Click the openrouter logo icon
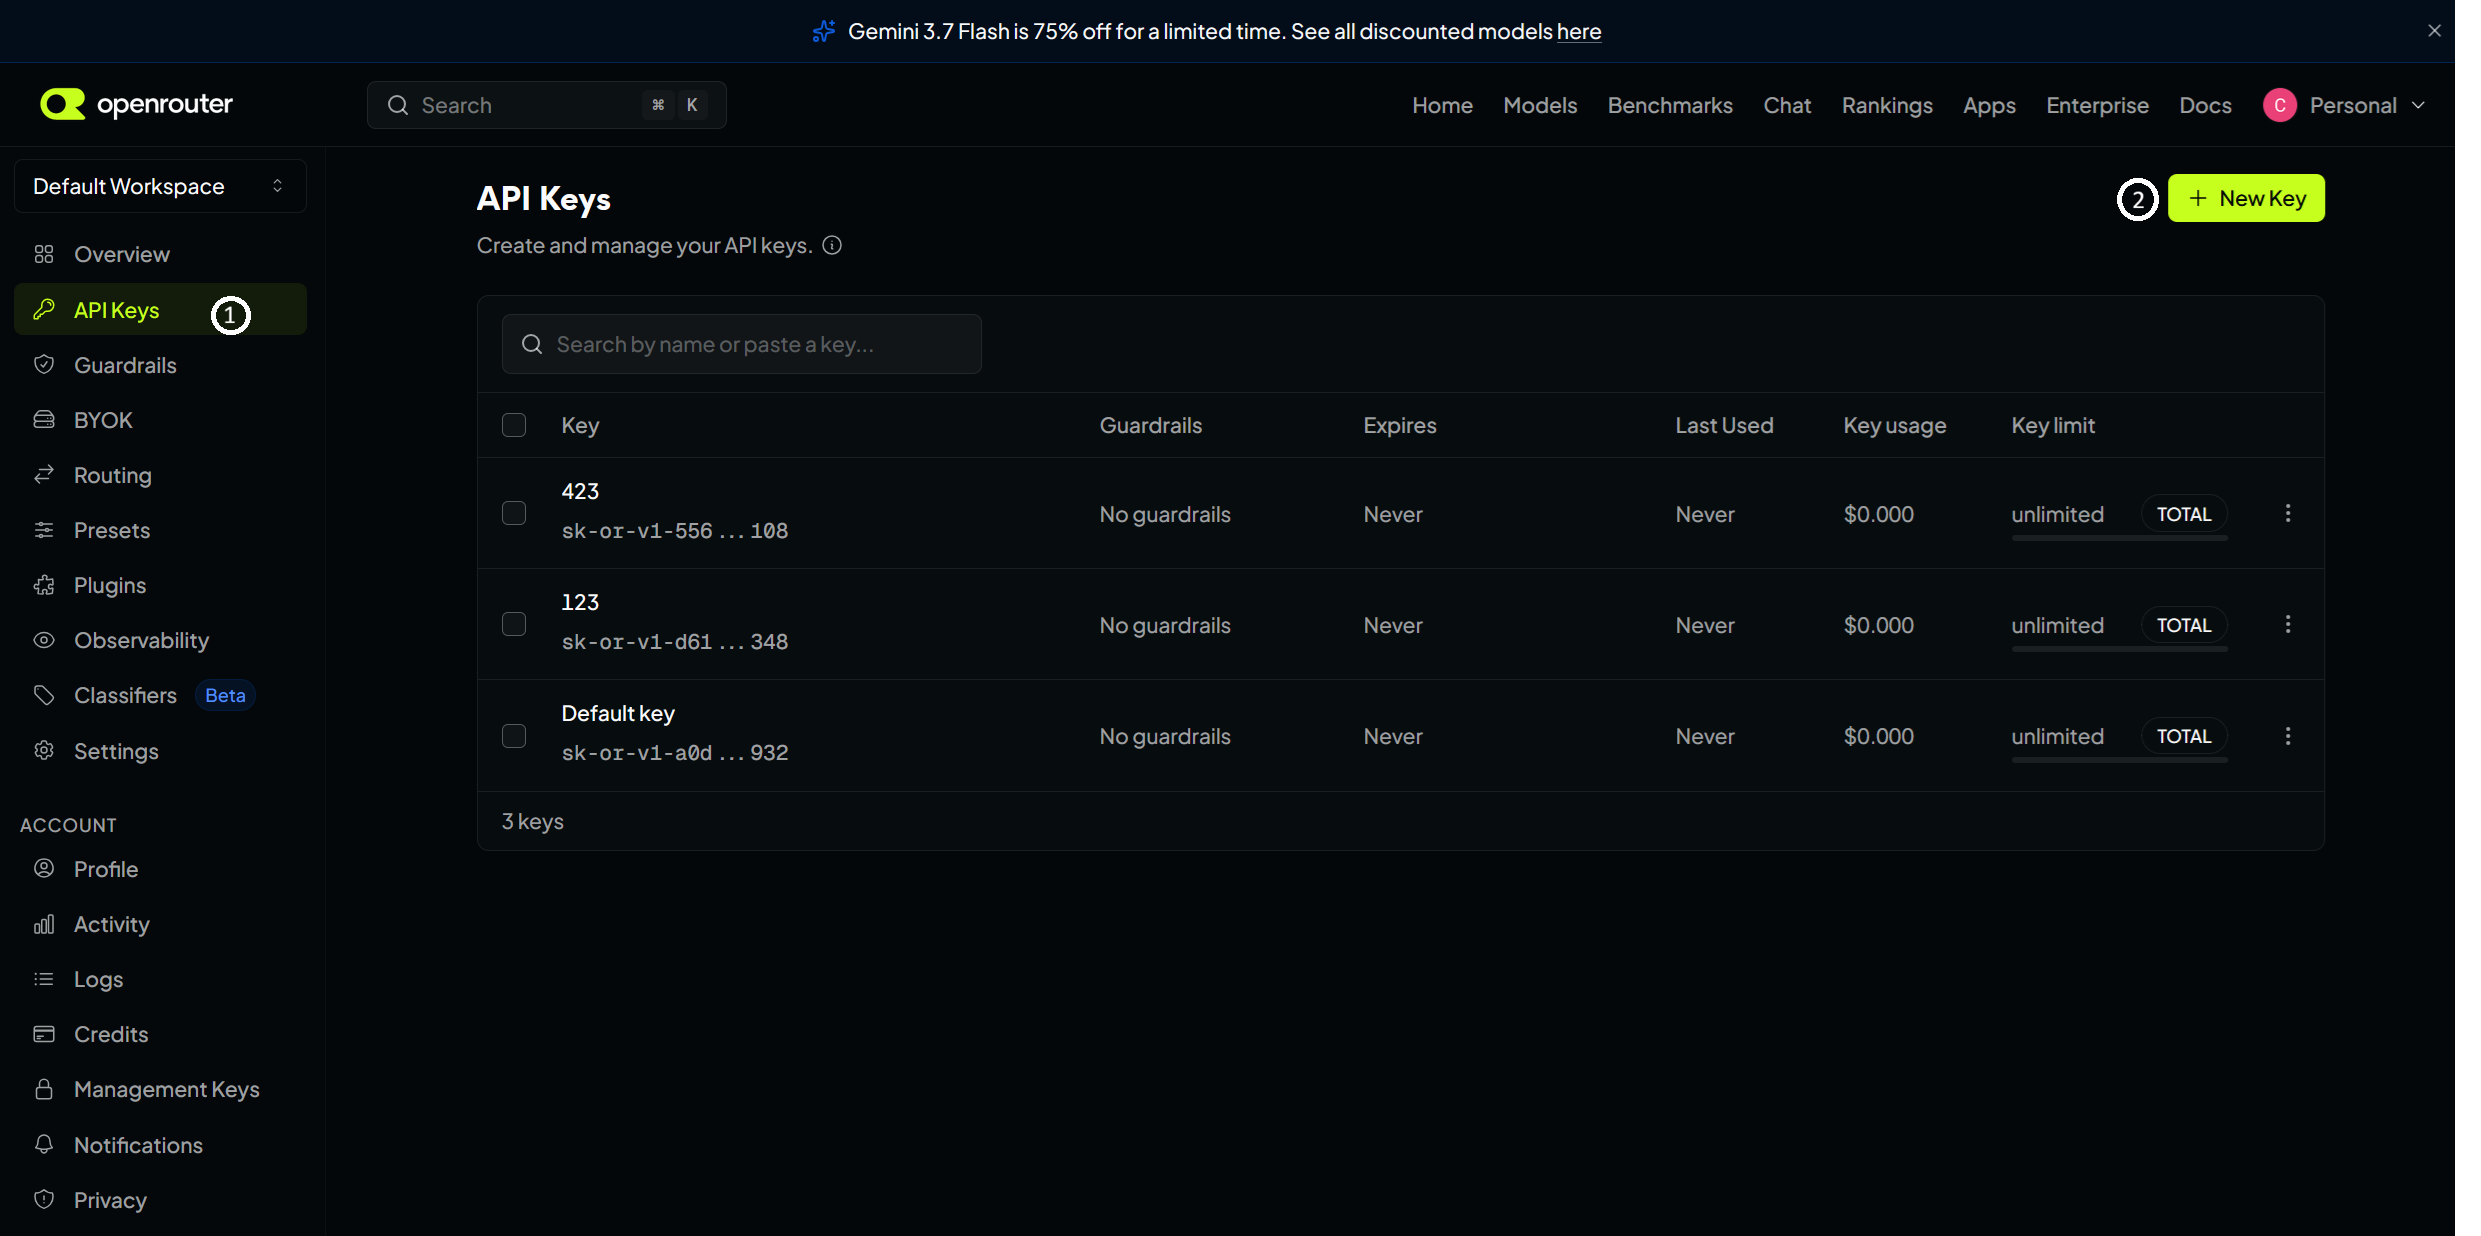Image resolution: width=2481 pixels, height=1236 pixels. pyautogui.click(x=62, y=104)
